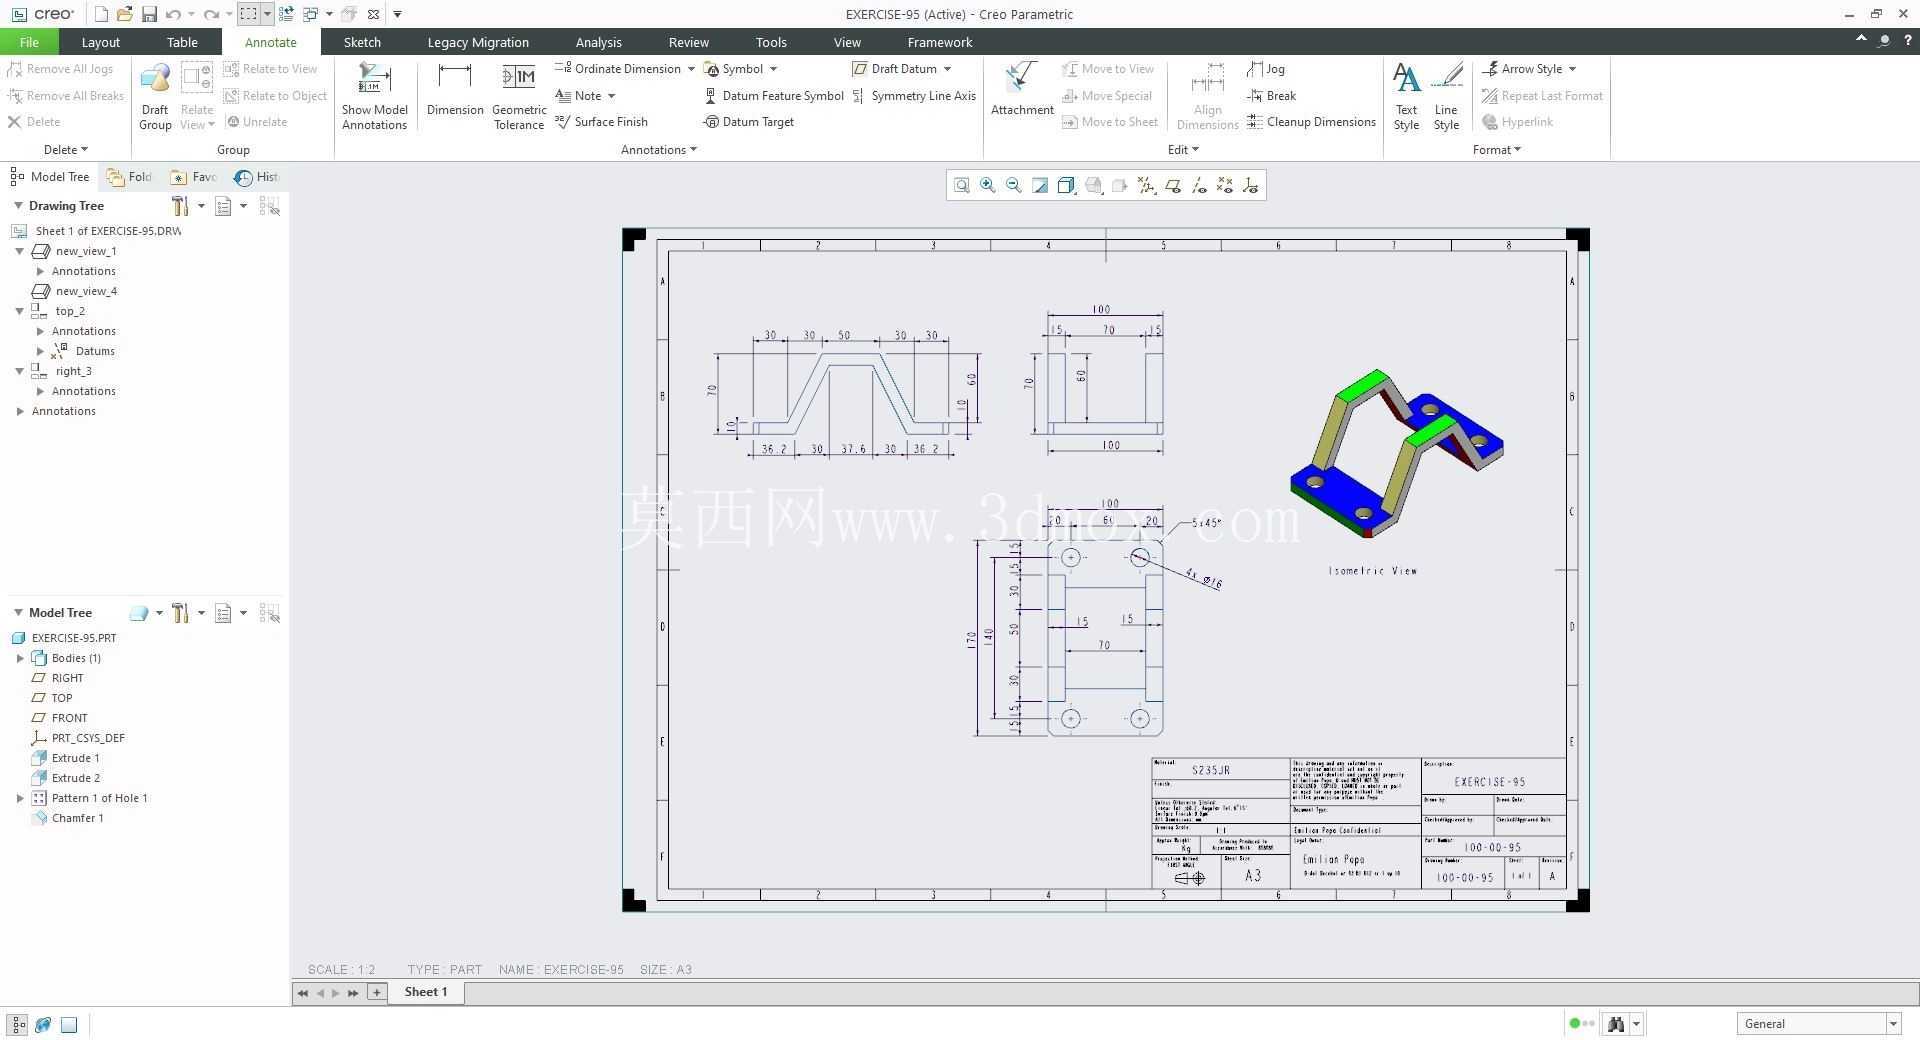The width and height of the screenshot is (1920, 1040).
Task: Select the Dimension tool
Action: coord(455,90)
